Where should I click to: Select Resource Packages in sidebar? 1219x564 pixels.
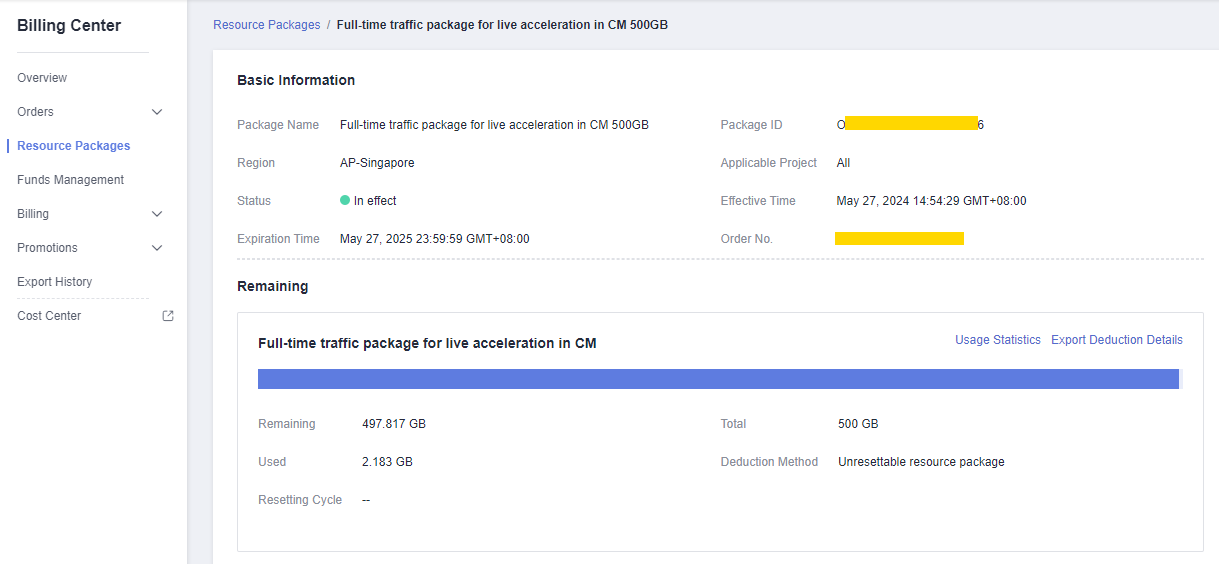(73, 146)
